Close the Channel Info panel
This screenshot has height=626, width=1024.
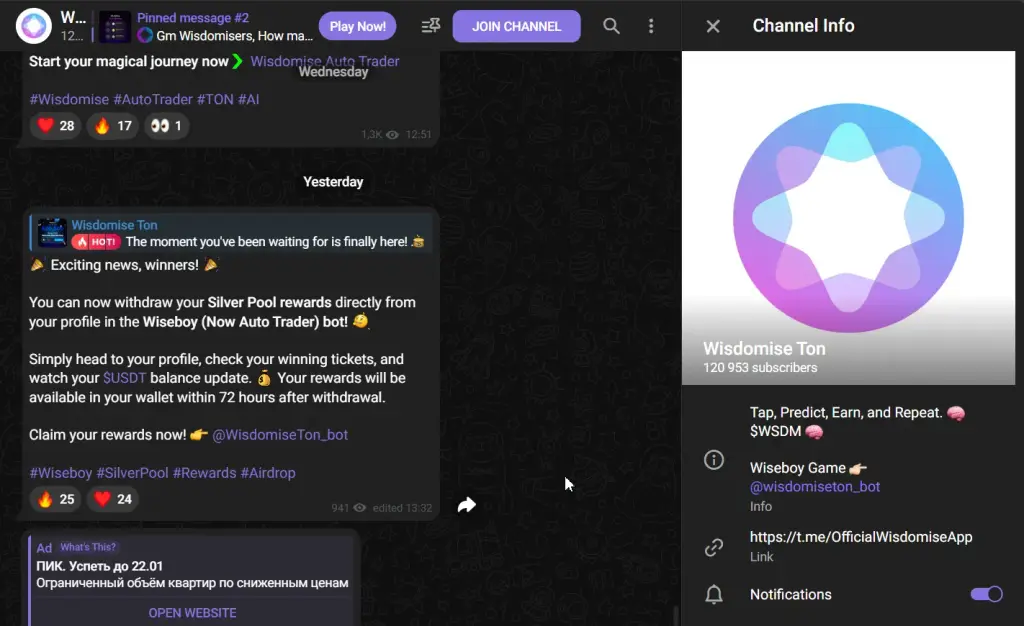tap(713, 26)
